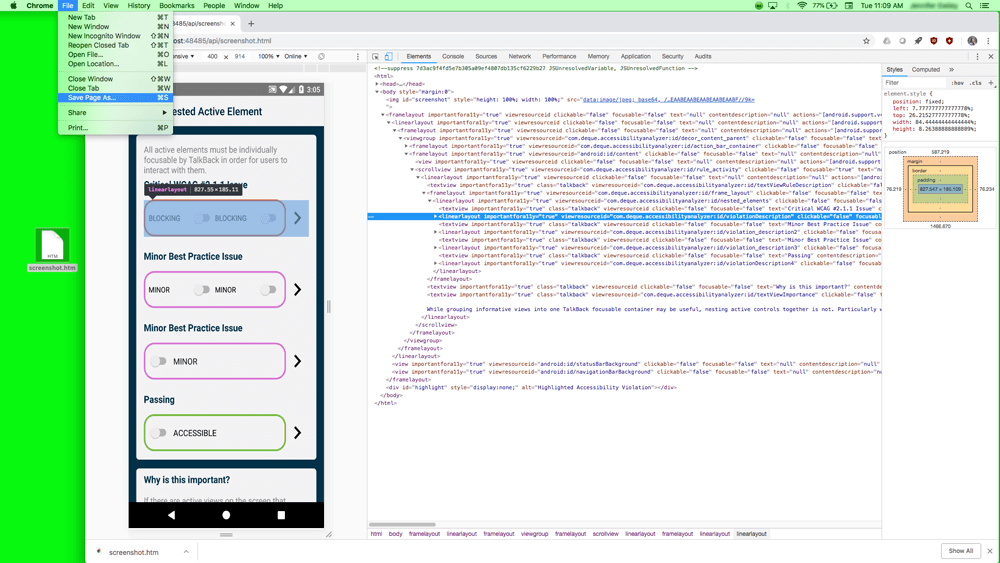The width and height of the screenshot is (1000, 563).
Task: Toggle the first BLOCKING switch
Action: click(x=203, y=218)
